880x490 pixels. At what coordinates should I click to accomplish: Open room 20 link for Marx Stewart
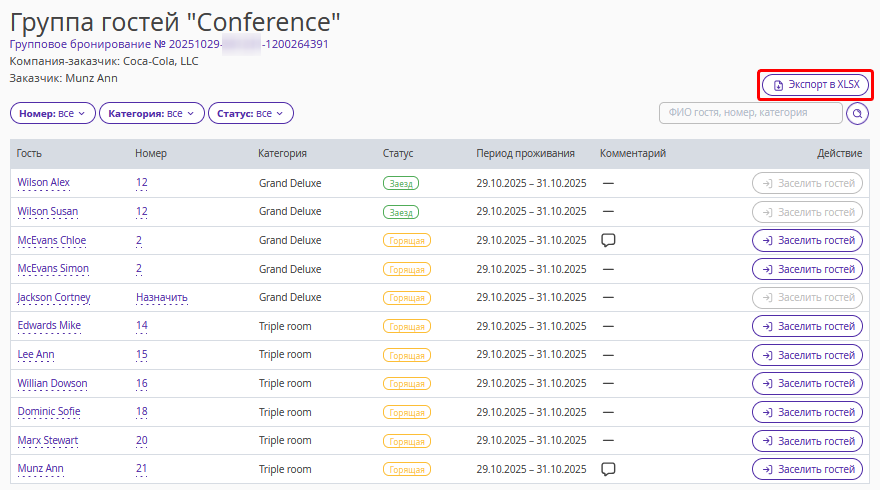(142, 441)
